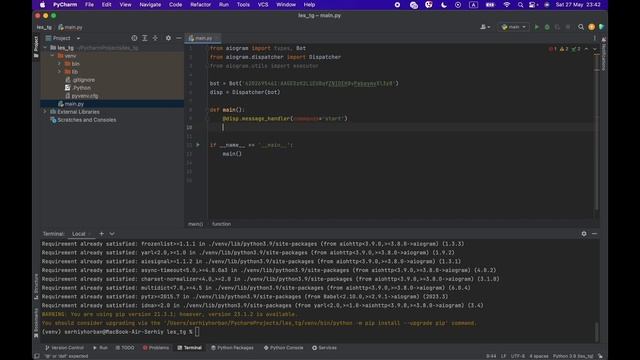Toggle the Bookmarks side tool window stripe
This screenshot has height=360, width=640.
pyautogui.click(x=36, y=322)
